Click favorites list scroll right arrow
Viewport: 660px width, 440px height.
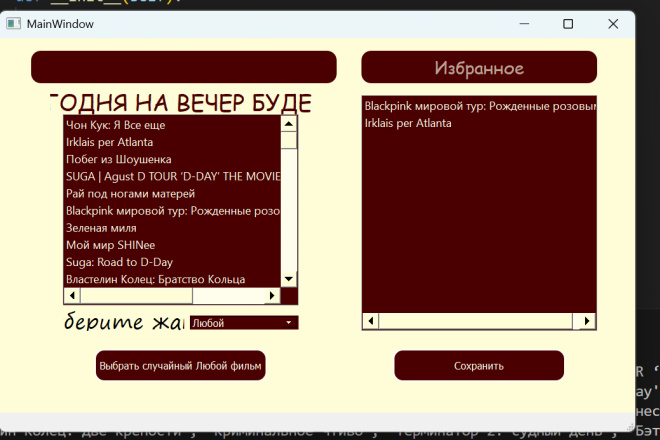coord(587,321)
